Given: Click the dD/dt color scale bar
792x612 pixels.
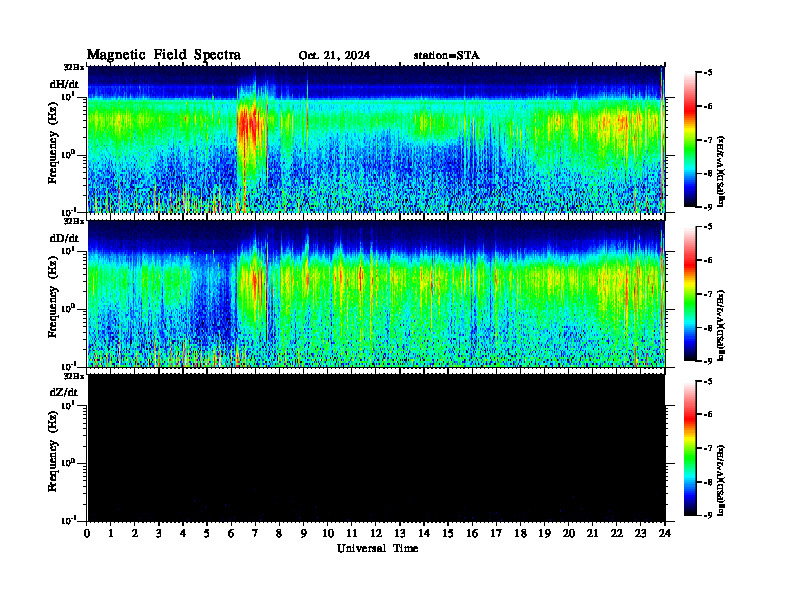Looking at the screenshot, I should (690, 294).
